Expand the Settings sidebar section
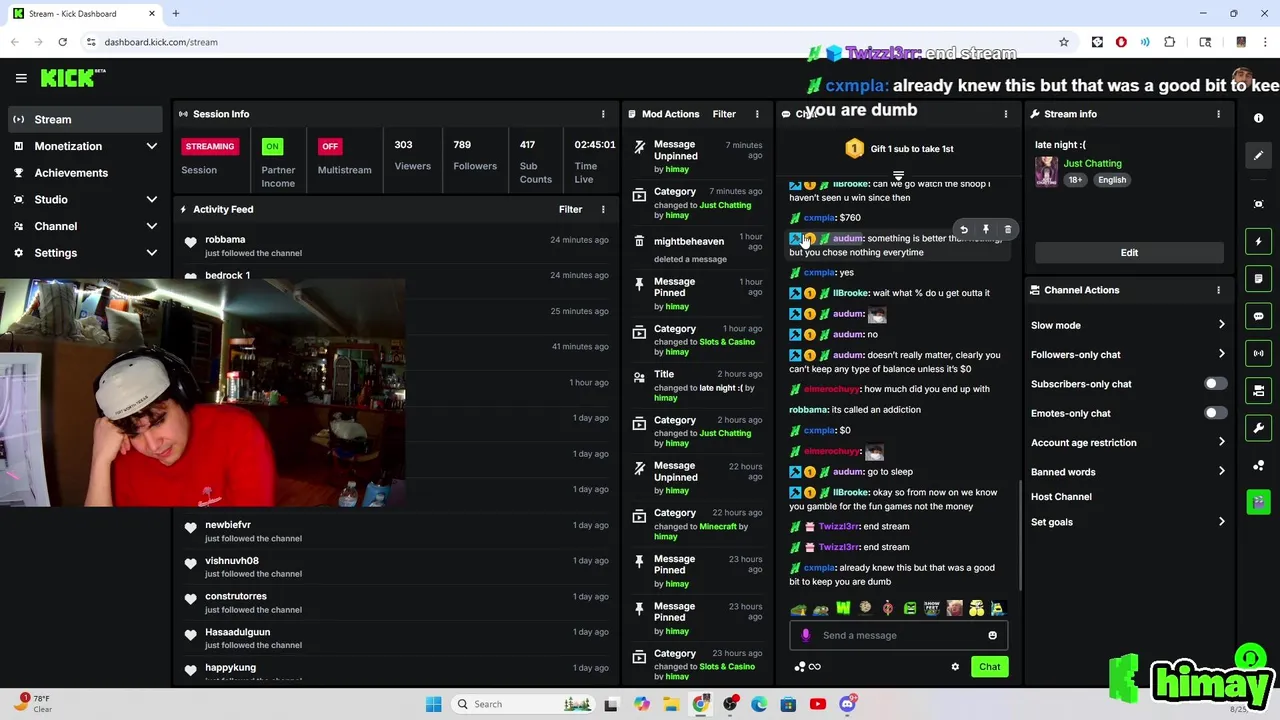Image resolution: width=1280 pixels, height=720 pixels. pos(152,253)
